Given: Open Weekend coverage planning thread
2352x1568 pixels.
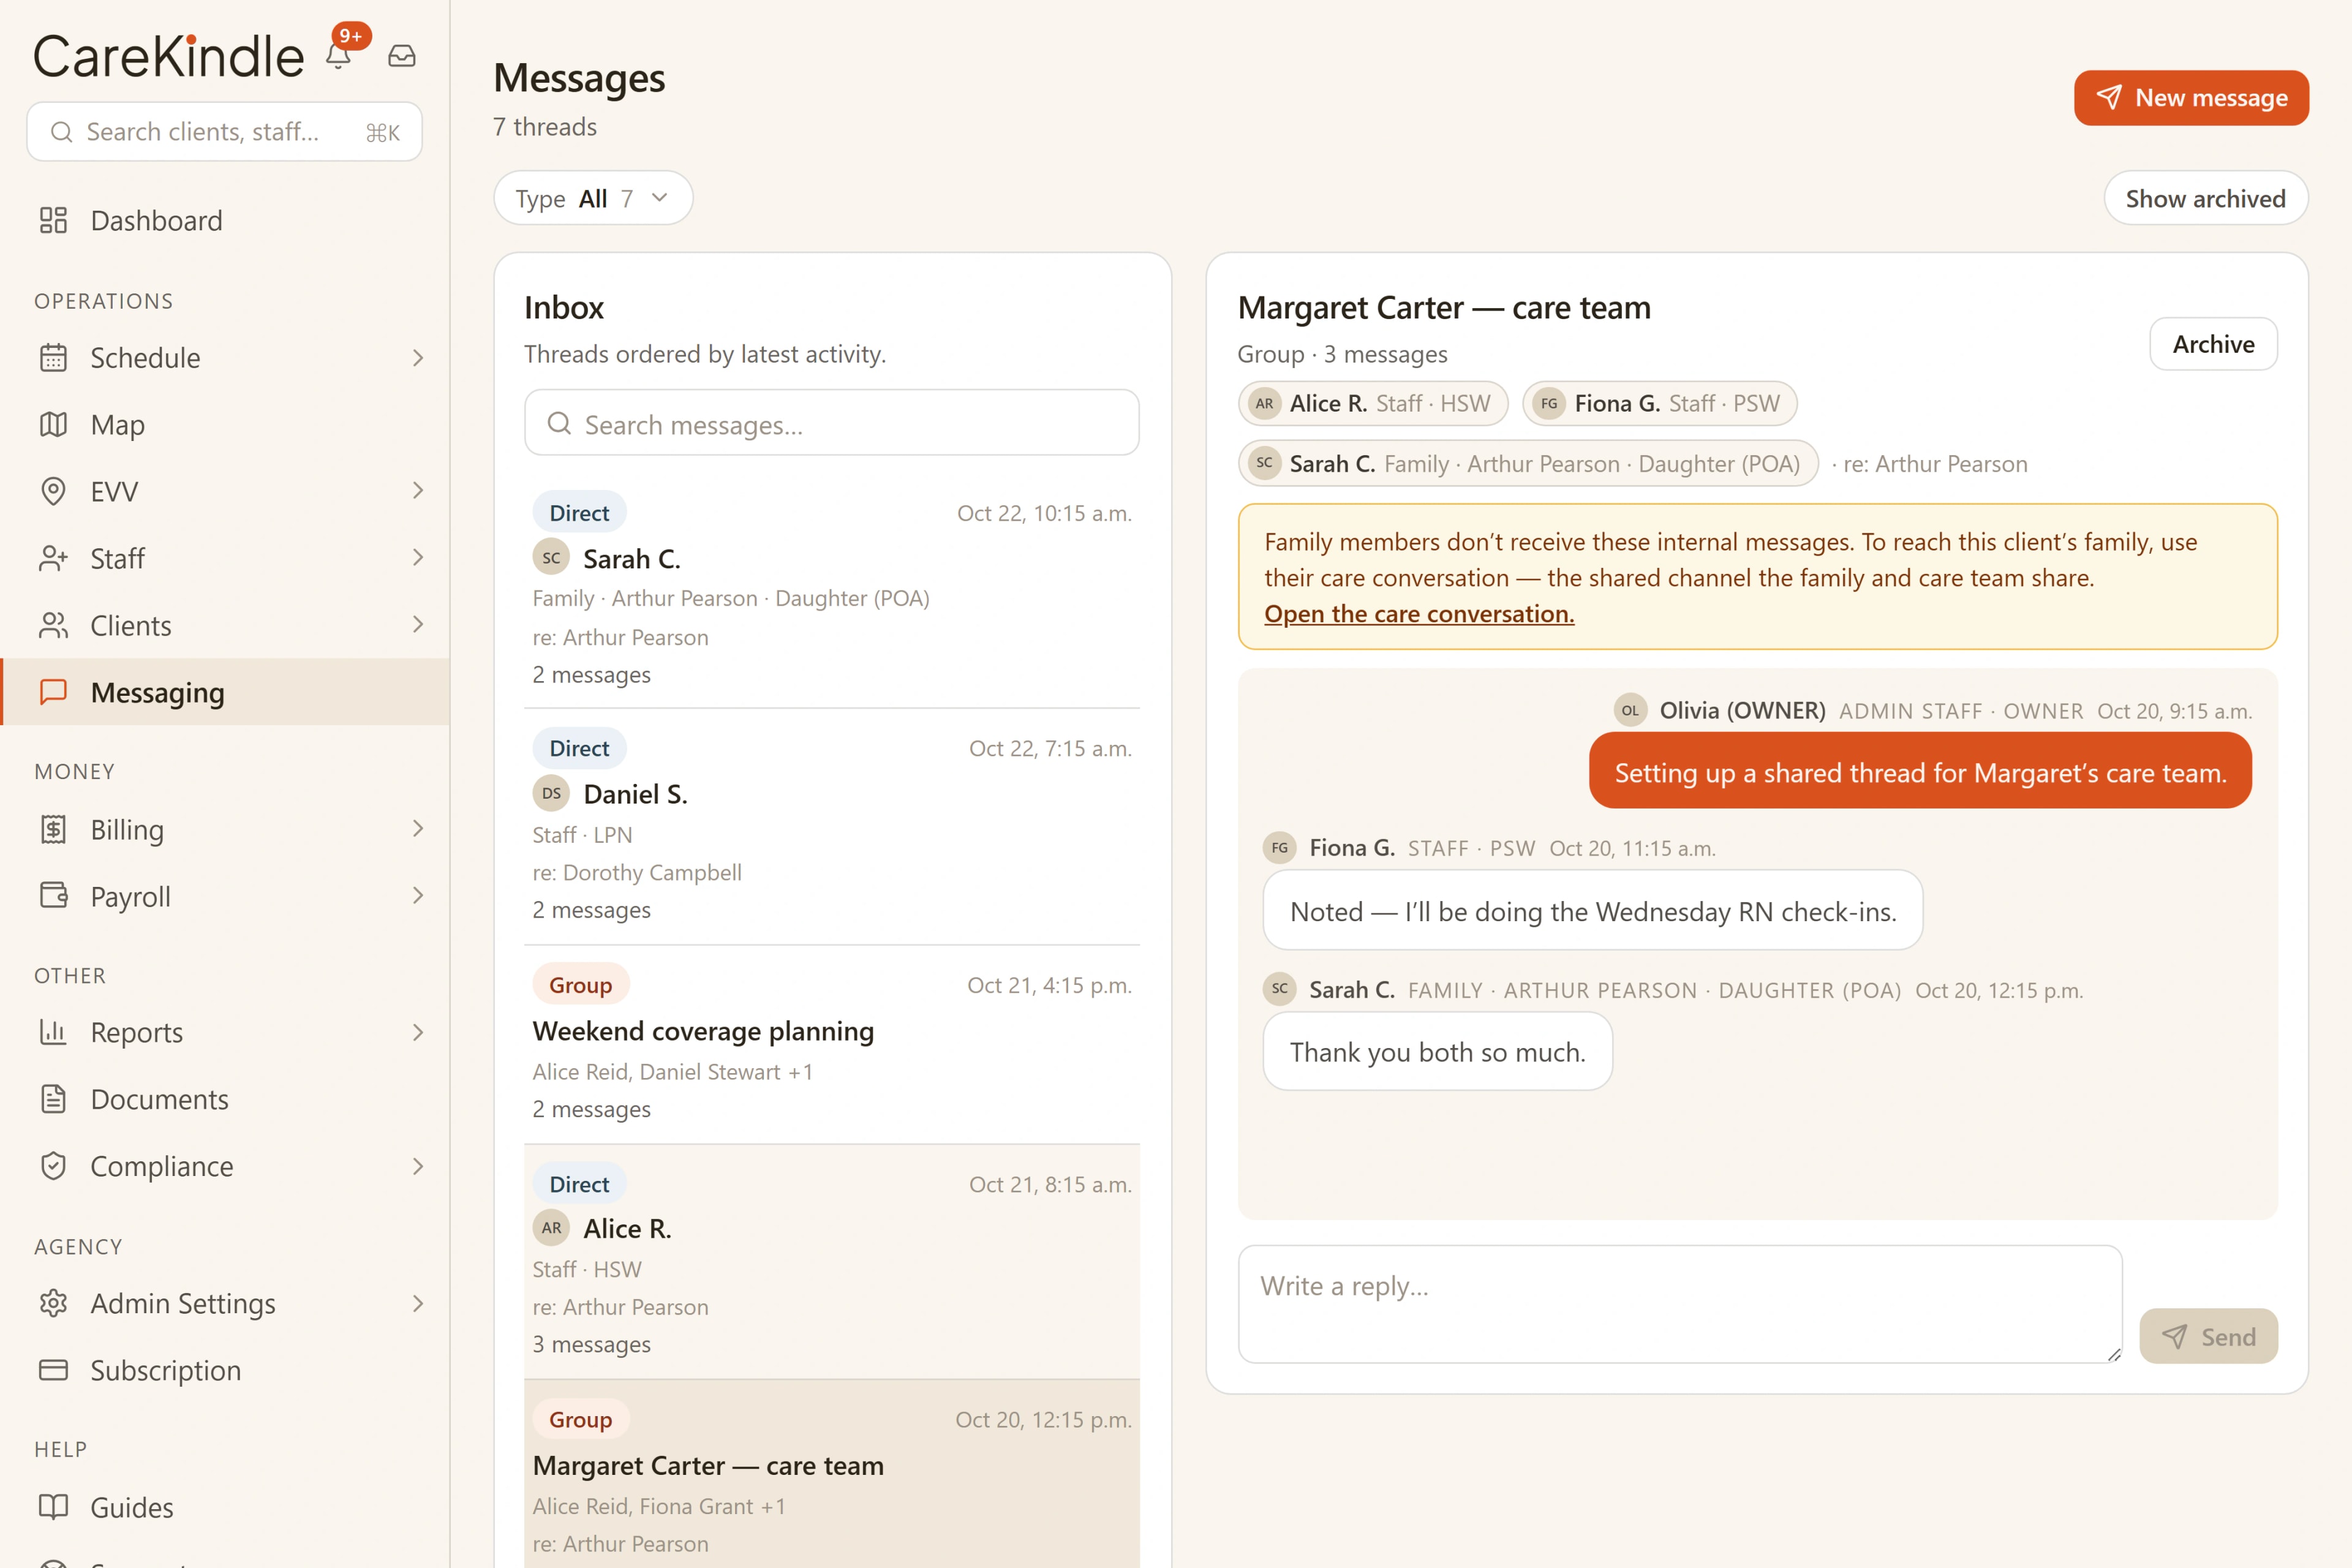Looking at the screenshot, I should pos(832,1045).
